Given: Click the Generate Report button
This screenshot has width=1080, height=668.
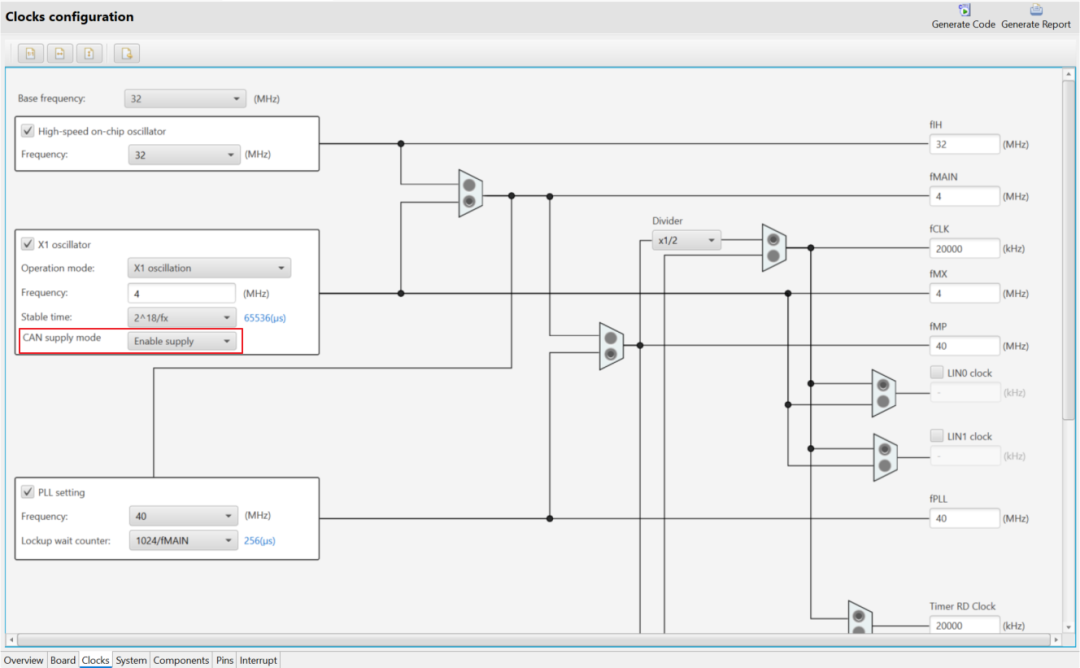Looking at the screenshot, I should click(x=1035, y=16).
